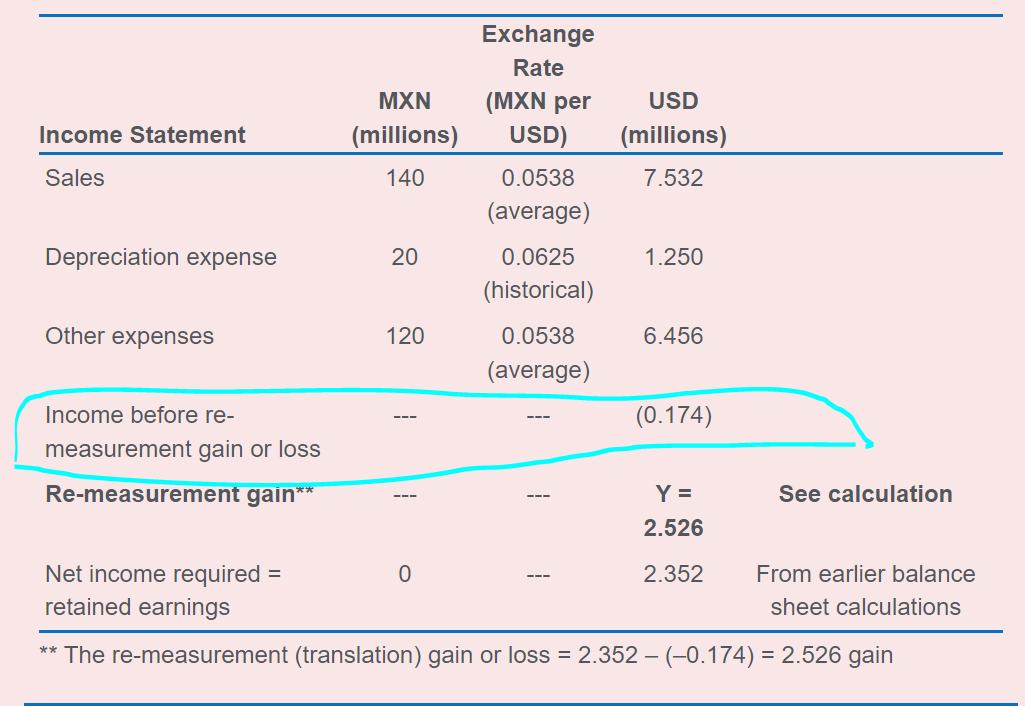Select the MXN (millions) column header
The width and height of the screenshot is (1025, 706).
coord(405,118)
